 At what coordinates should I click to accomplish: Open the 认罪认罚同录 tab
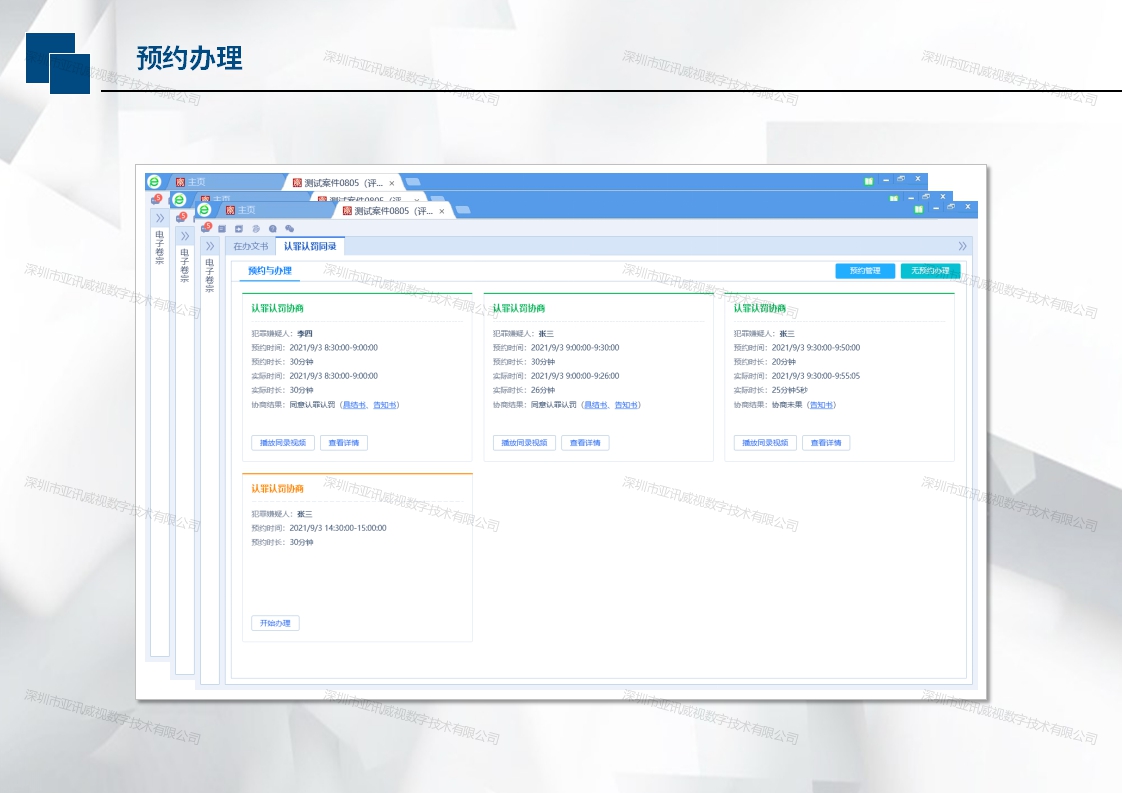[x=310, y=246]
